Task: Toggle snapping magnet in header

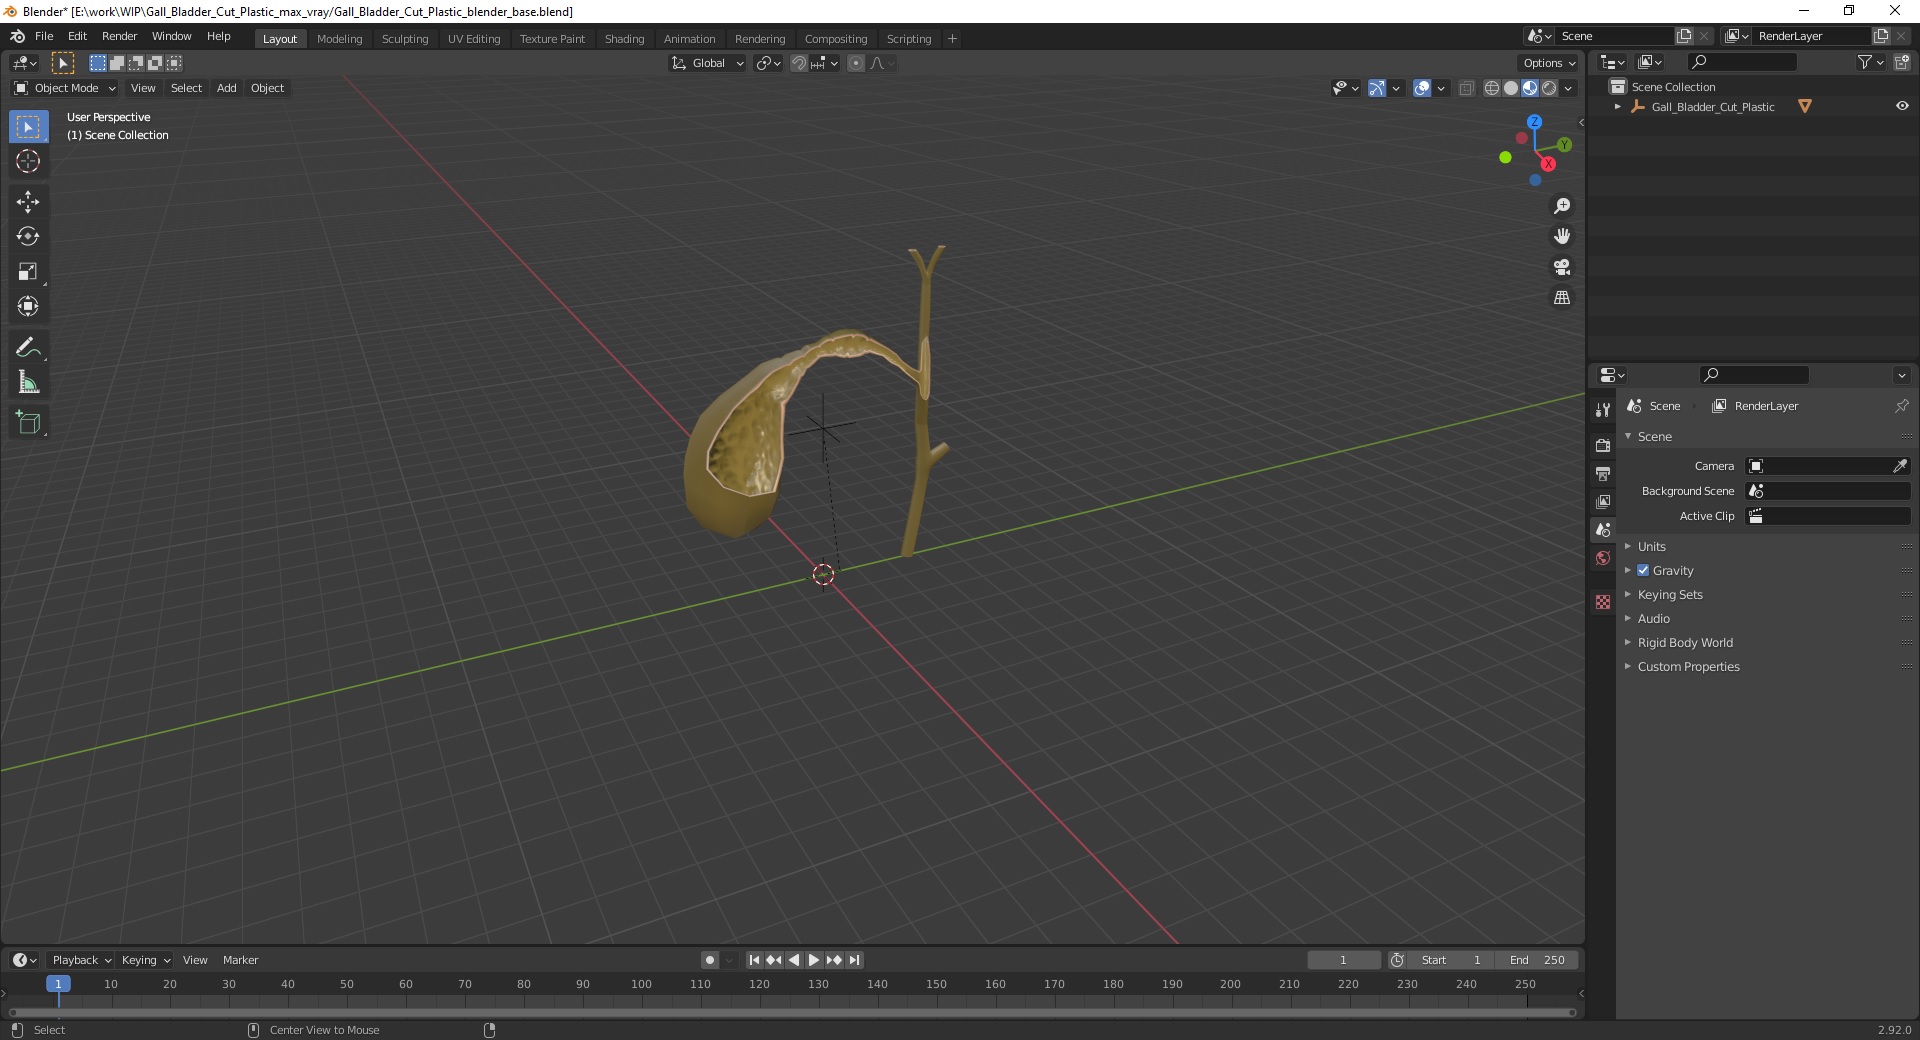Action: [798, 63]
